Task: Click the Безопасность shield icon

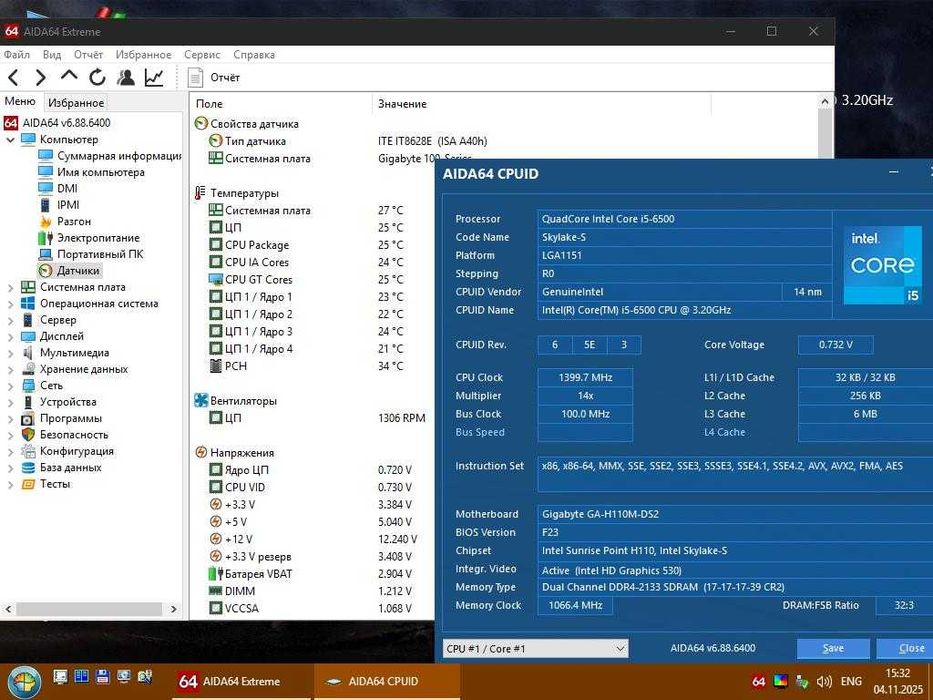Action: point(28,435)
